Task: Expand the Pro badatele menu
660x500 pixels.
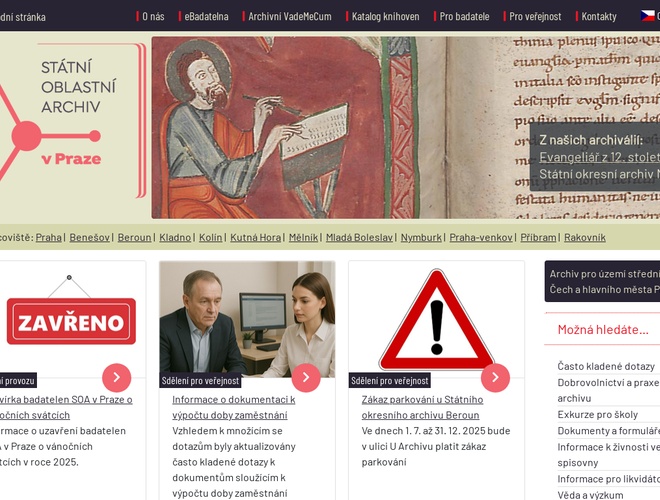Action: tap(464, 17)
